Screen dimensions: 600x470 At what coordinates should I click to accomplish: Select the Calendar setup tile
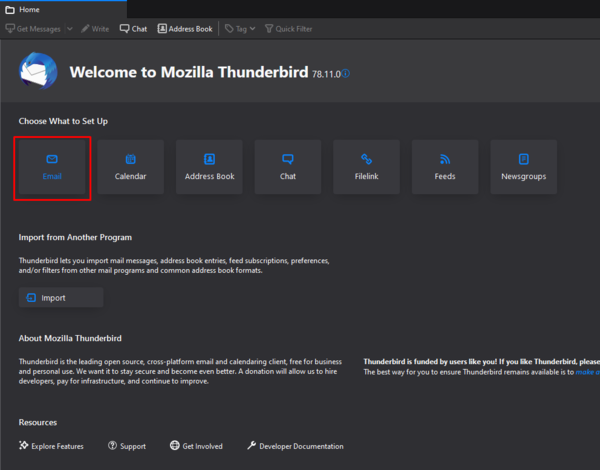pyautogui.click(x=130, y=167)
